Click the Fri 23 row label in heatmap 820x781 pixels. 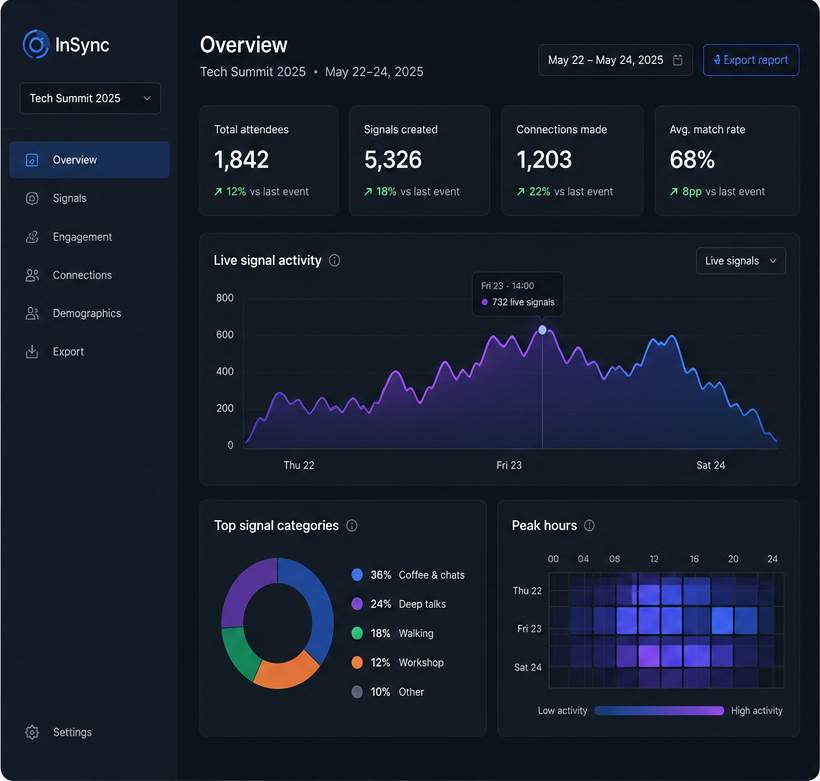tap(529, 629)
